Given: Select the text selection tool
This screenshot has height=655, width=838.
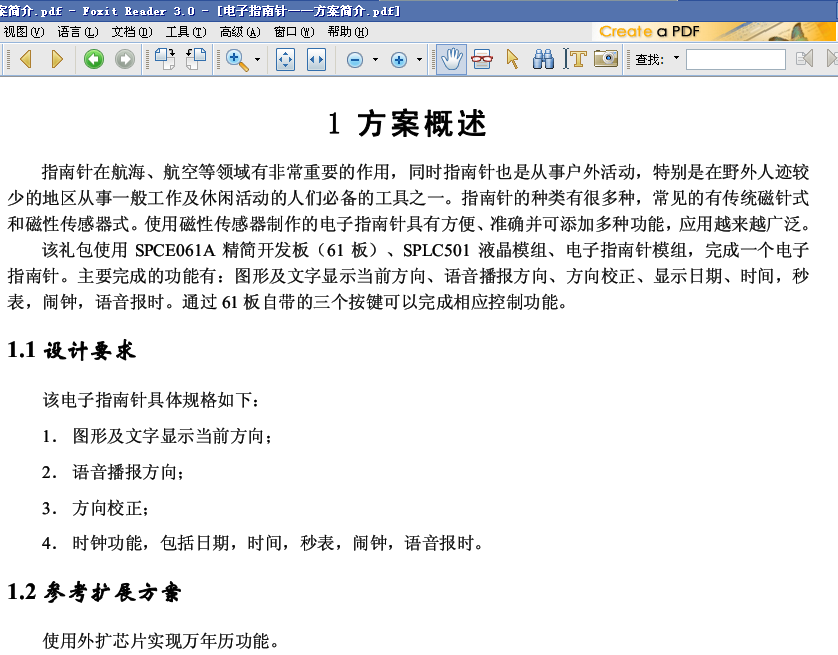Looking at the screenshot, I should click(575, 59).
